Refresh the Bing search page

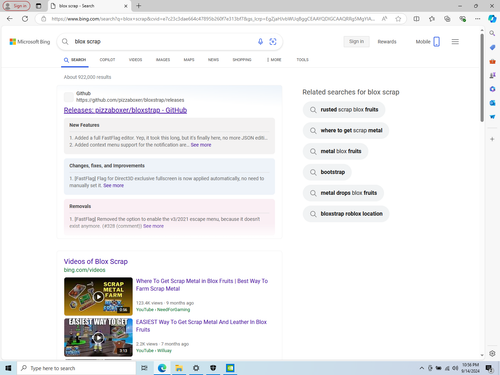tap(25, 19)
